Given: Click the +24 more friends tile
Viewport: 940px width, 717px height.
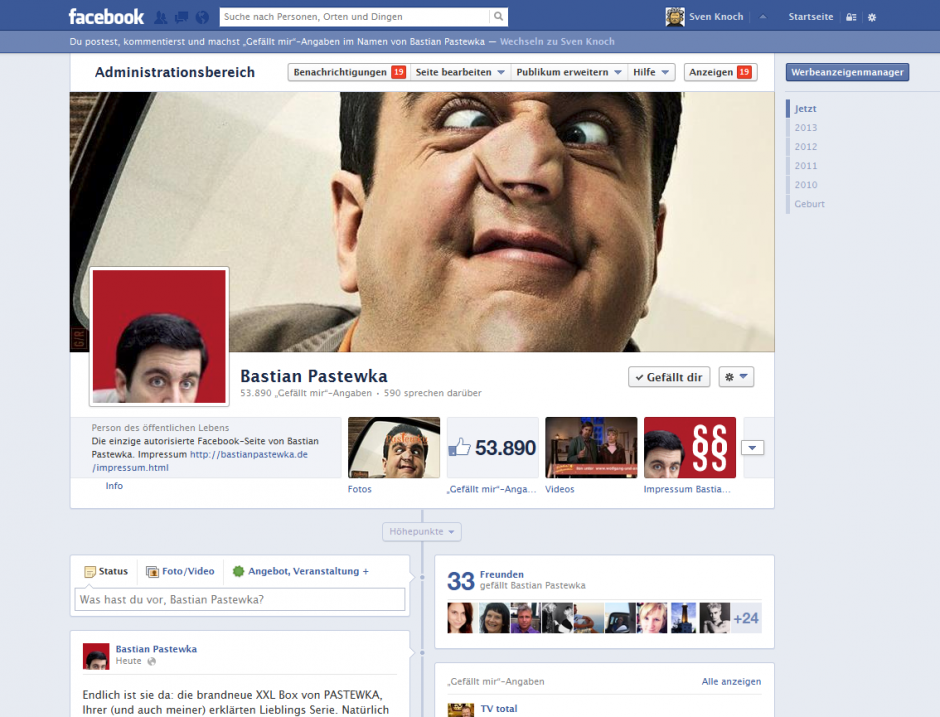Looking at the screenshot, I should tap(746, 618).
